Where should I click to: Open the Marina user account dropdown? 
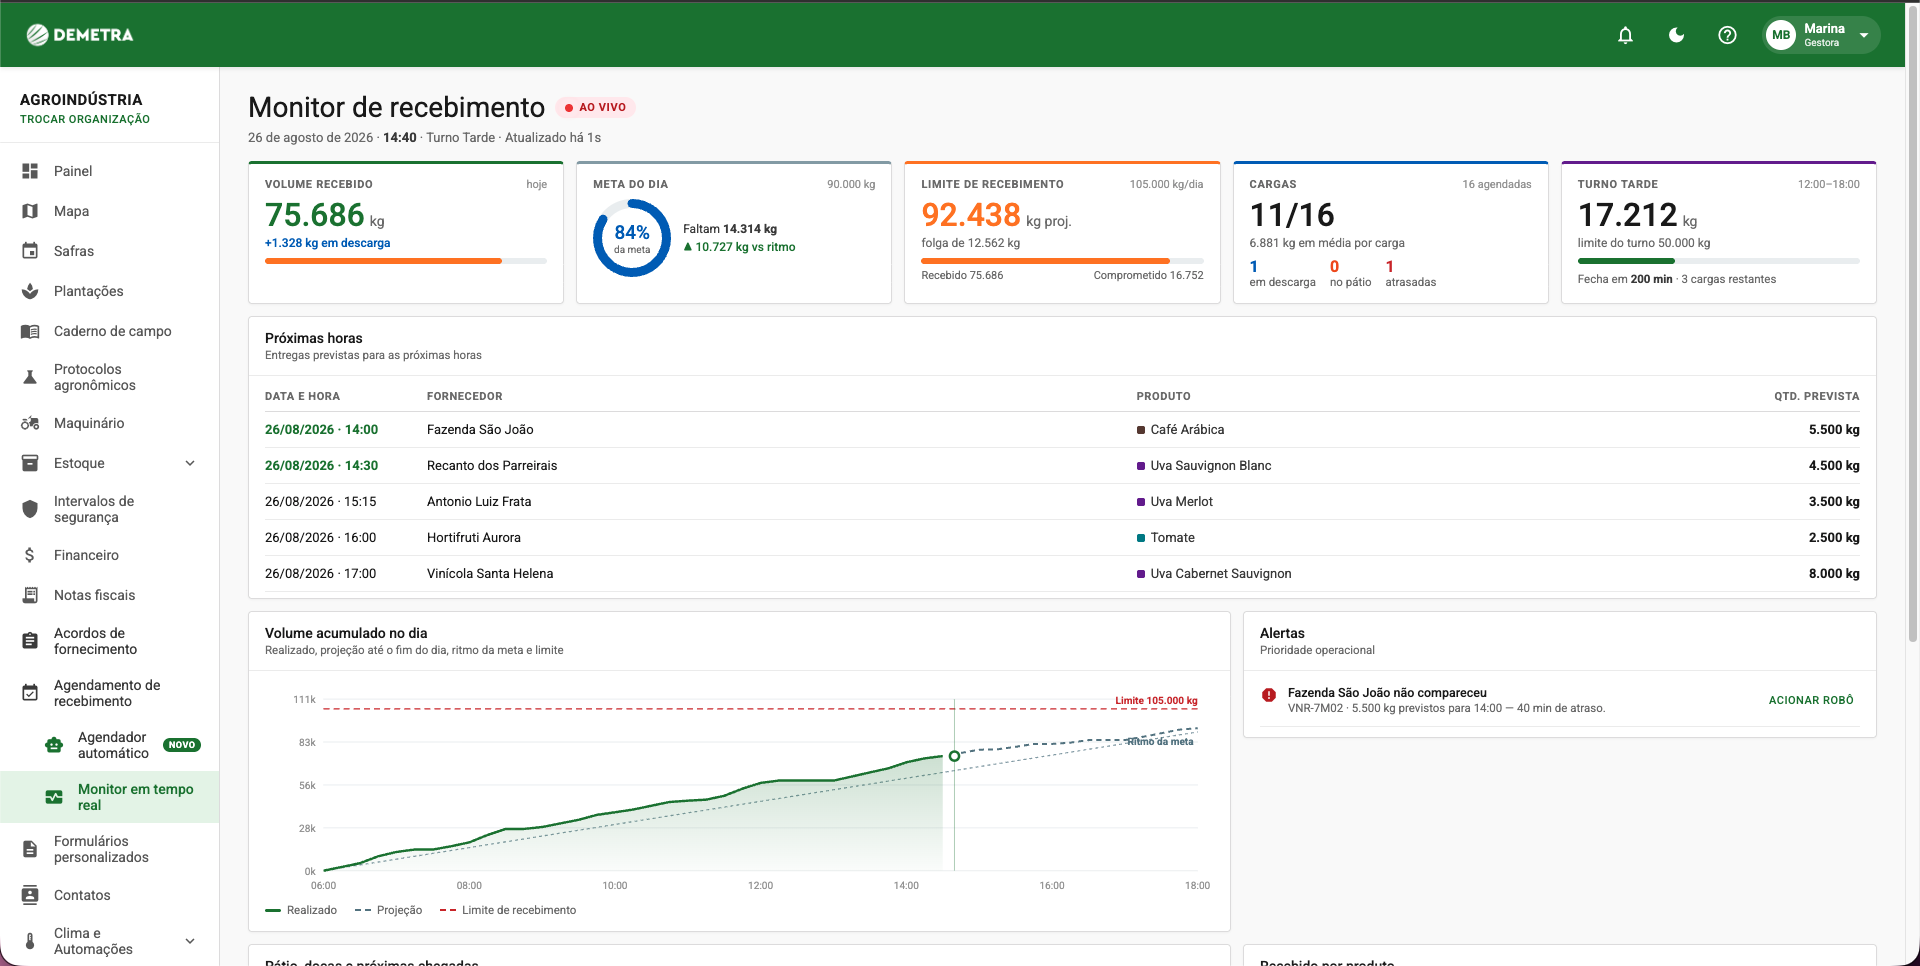1821,35
